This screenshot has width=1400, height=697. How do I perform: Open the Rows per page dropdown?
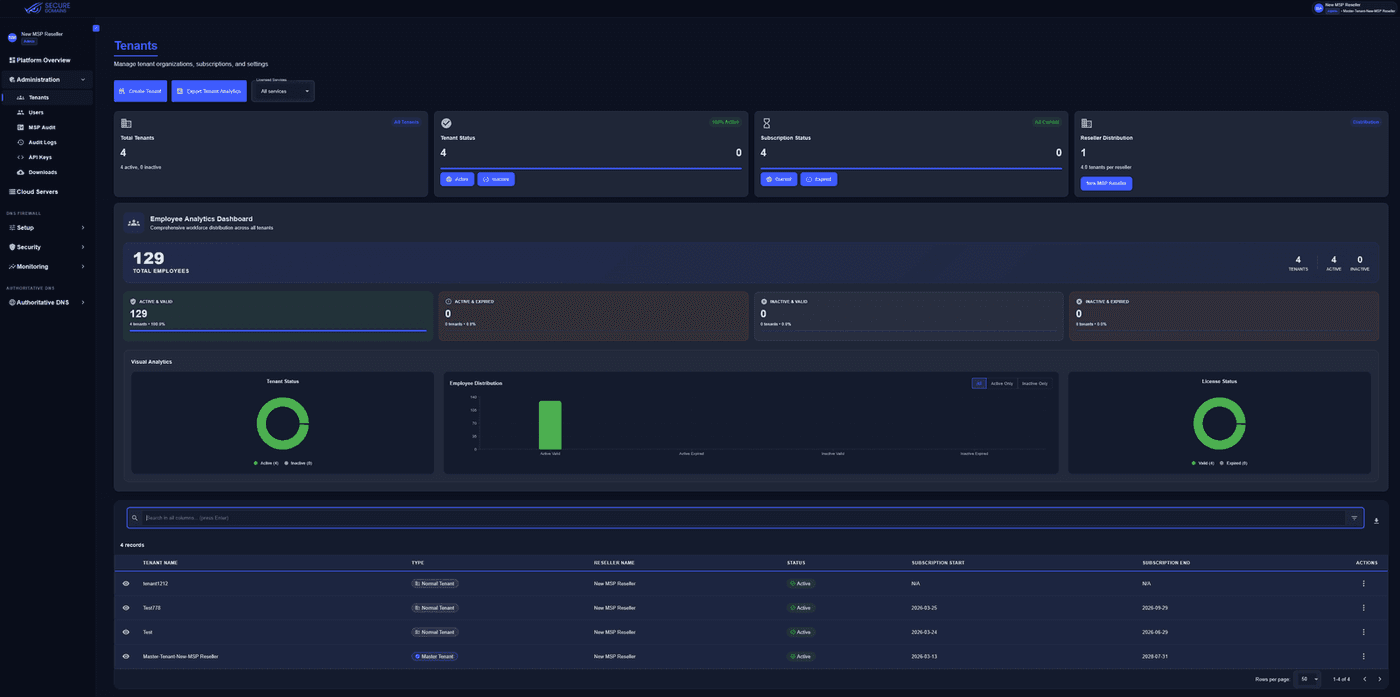point(1307,679)
